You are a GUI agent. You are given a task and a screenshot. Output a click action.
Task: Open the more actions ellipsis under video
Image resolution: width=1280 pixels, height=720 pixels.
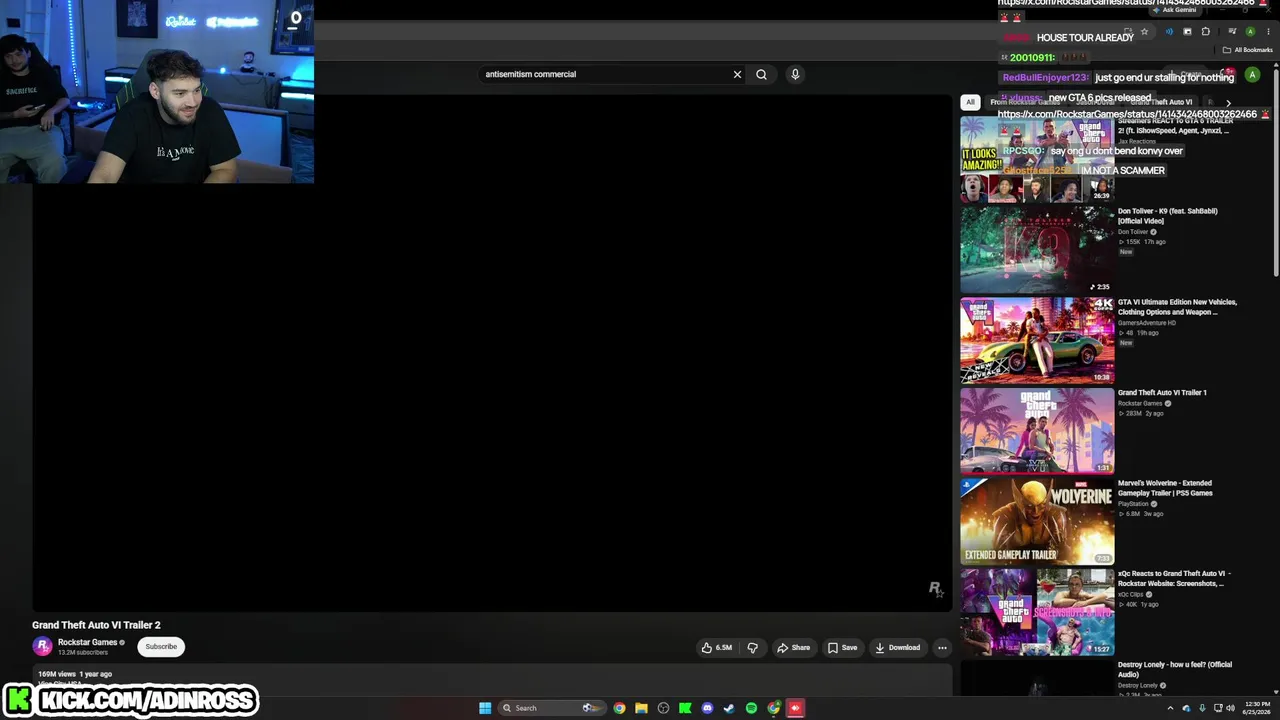942,647
